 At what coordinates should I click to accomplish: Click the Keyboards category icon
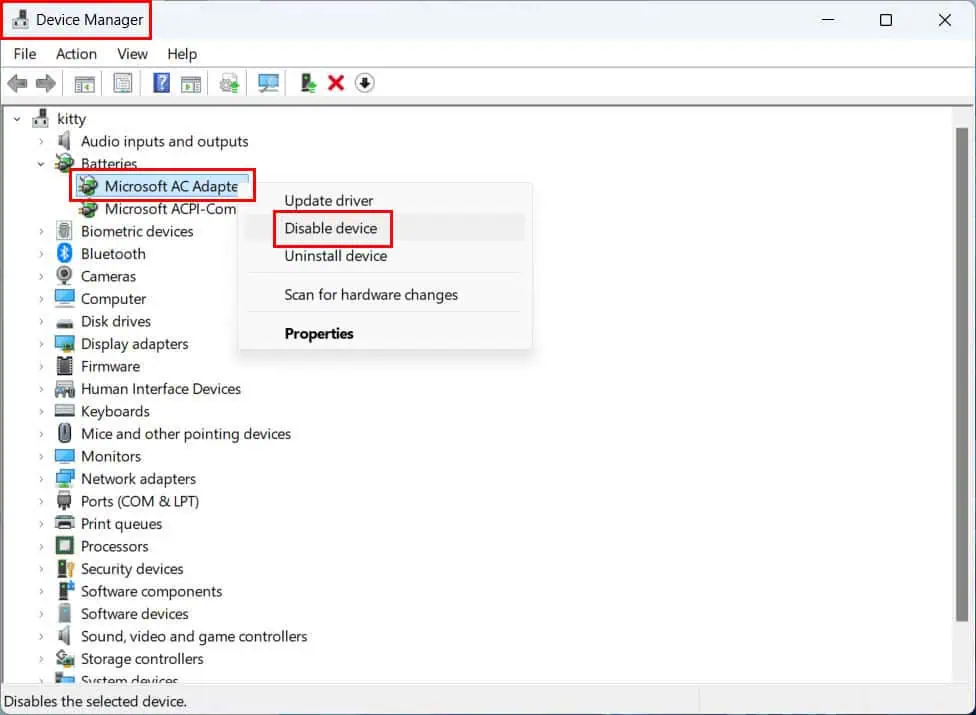pos(65,411)
